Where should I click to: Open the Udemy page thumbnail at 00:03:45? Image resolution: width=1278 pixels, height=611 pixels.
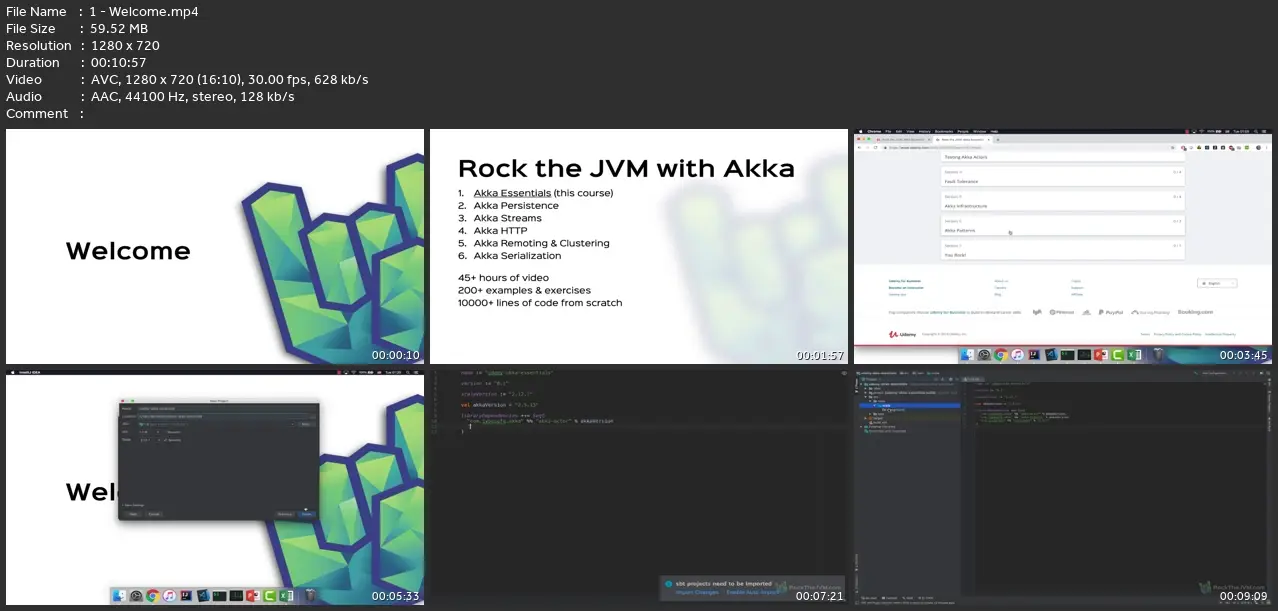[1063, 246]
